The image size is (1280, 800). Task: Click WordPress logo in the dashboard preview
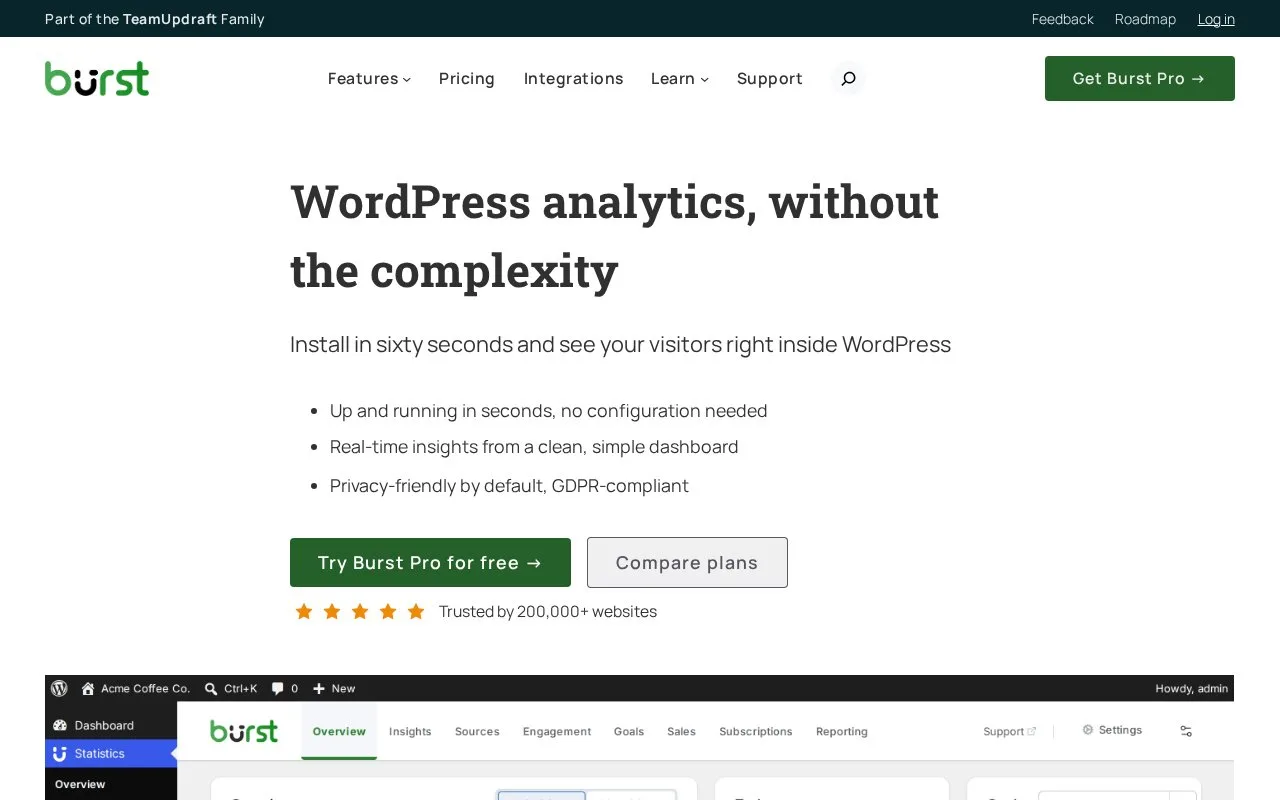tap(59, 688)
